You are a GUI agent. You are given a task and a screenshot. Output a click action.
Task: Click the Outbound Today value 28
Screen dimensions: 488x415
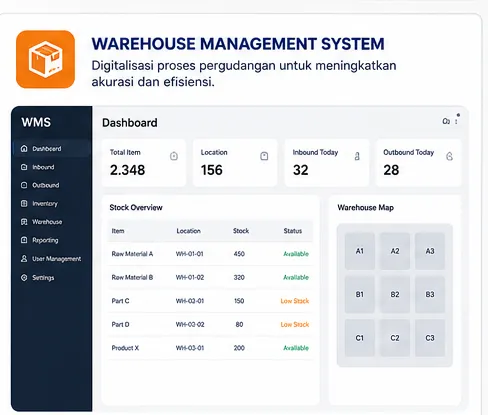click(391, 170)
